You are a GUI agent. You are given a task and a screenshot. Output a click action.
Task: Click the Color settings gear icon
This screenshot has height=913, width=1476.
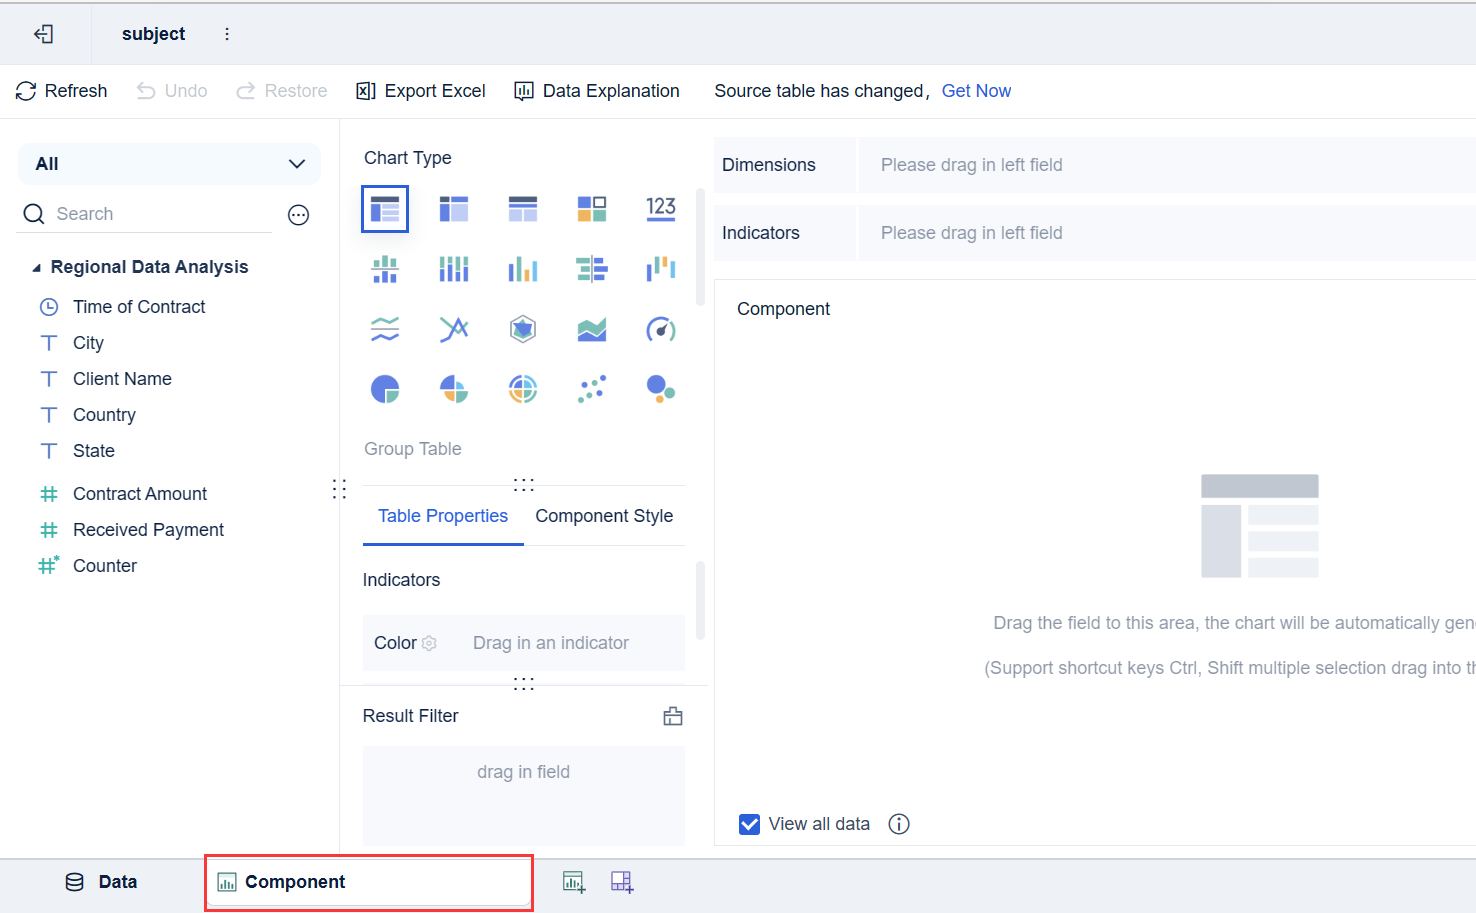coord(429,643)
